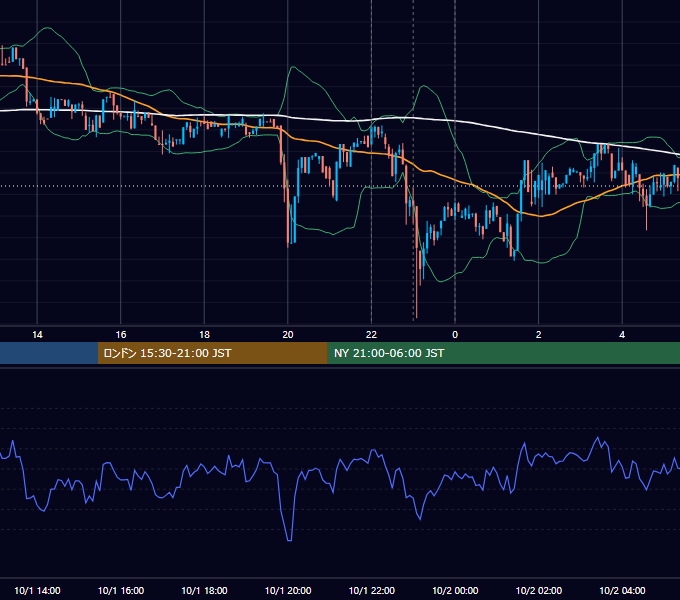Click the 10/1 22:00 date label
This screenshot has width=680, height=600.
(372, 590)
